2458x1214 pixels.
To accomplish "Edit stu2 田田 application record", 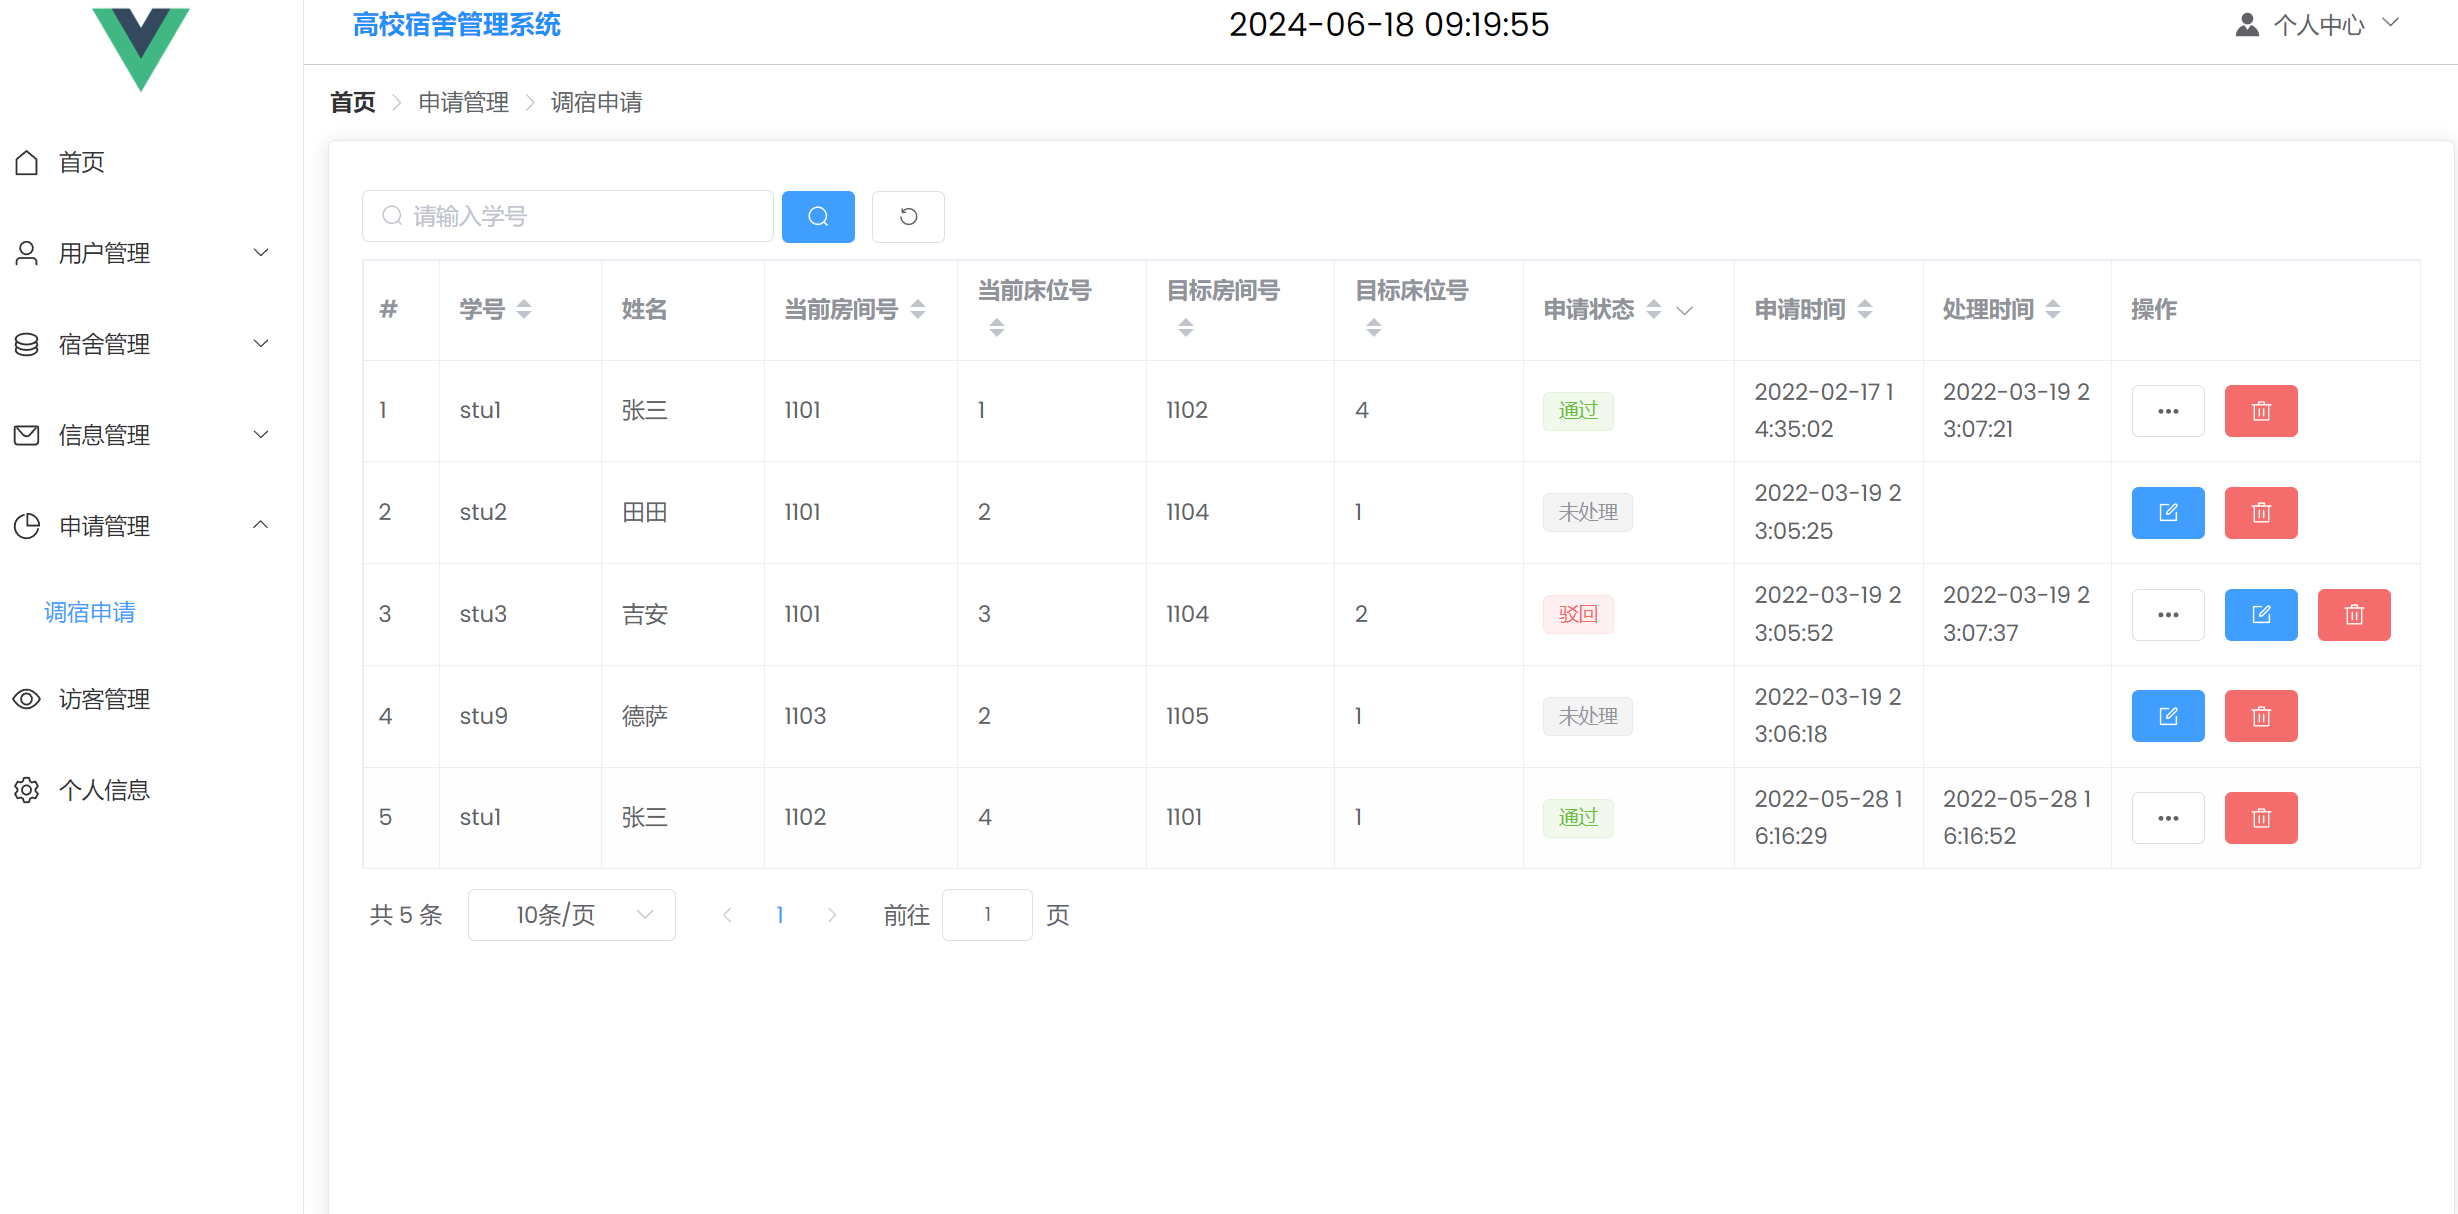I will 2167,513.
